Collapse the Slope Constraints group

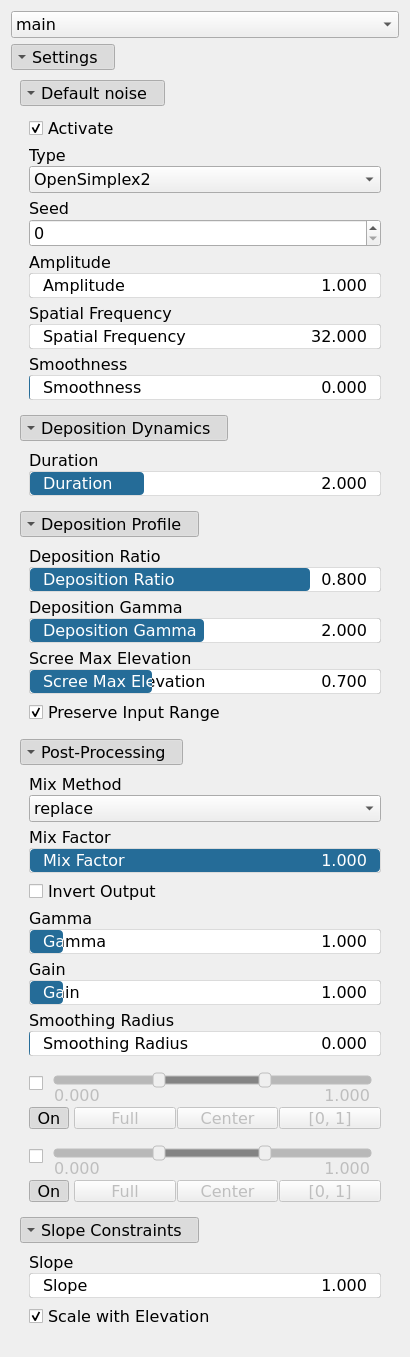click(x=109, y=1230)
